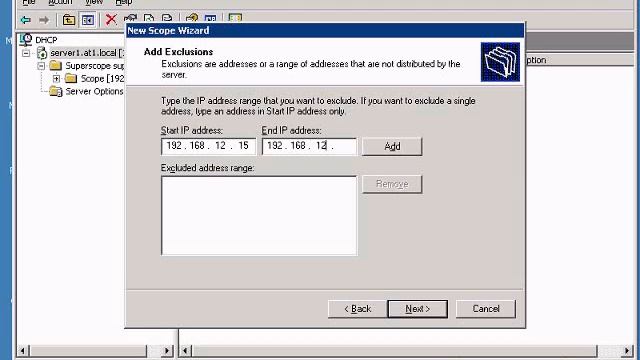The width and height of the screenshot is (640, 360).
Task: Click the Remove button
Action: tap(392, 184)
